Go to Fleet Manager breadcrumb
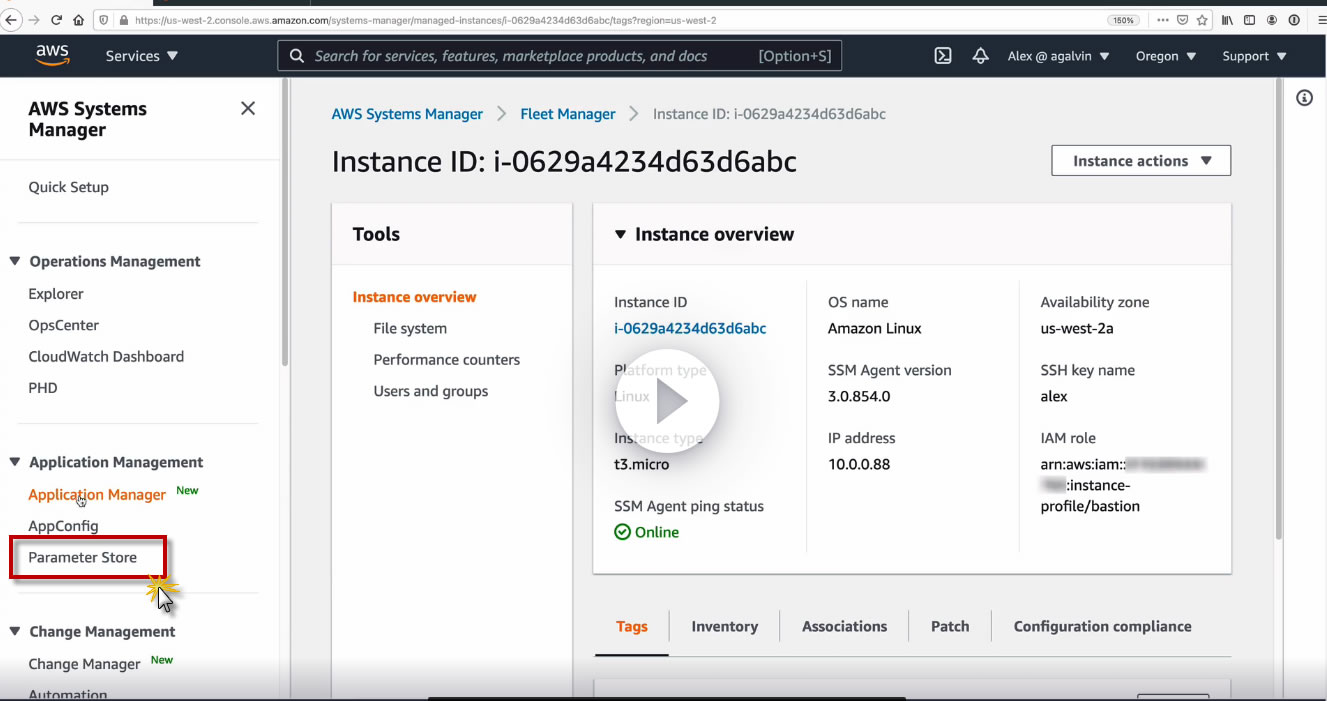This screenshot has width=1327, height=701. [568, 114]
